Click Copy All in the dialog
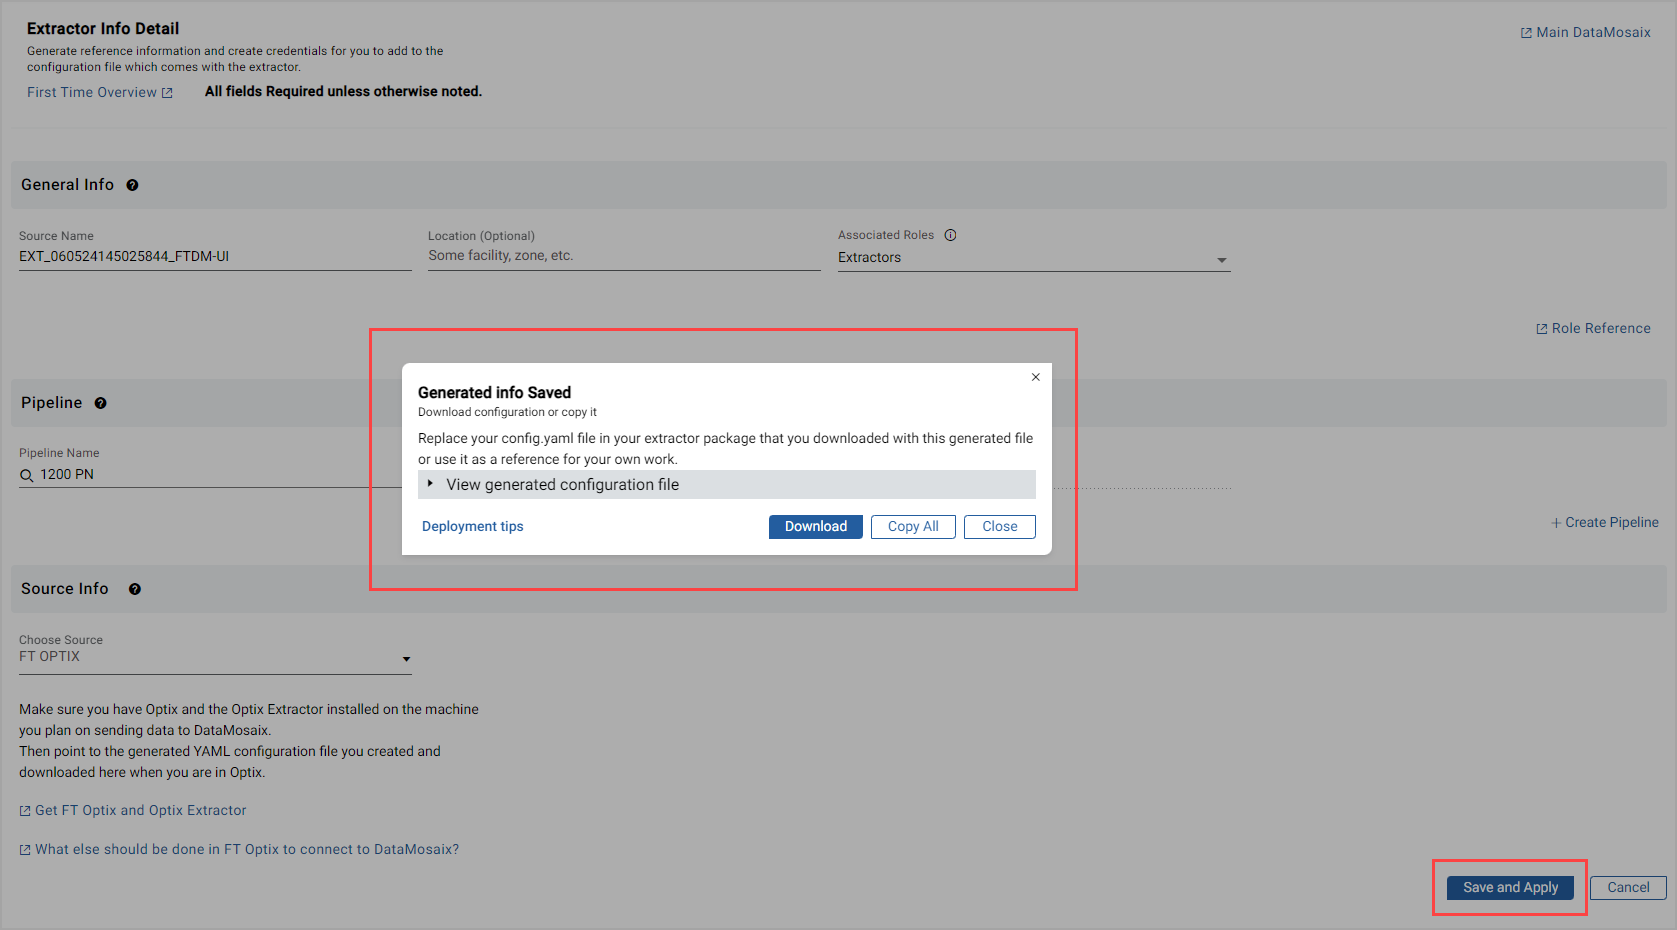 (x=912, y=526)
